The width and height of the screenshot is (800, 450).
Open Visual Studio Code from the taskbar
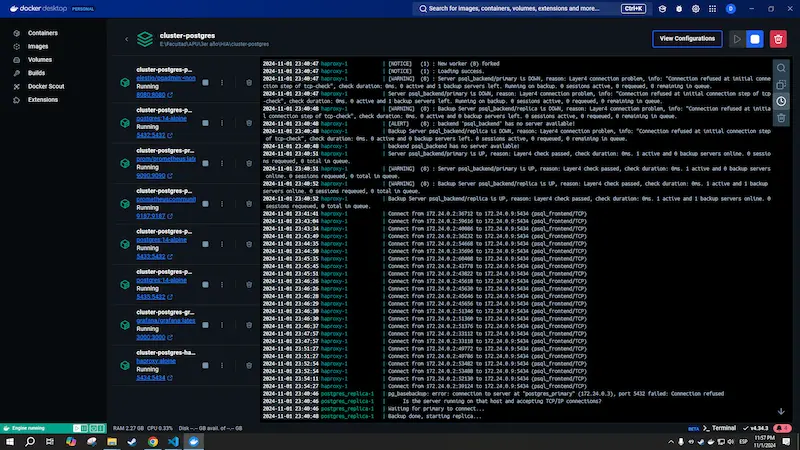pyautogui.click(x=173, y=442)
